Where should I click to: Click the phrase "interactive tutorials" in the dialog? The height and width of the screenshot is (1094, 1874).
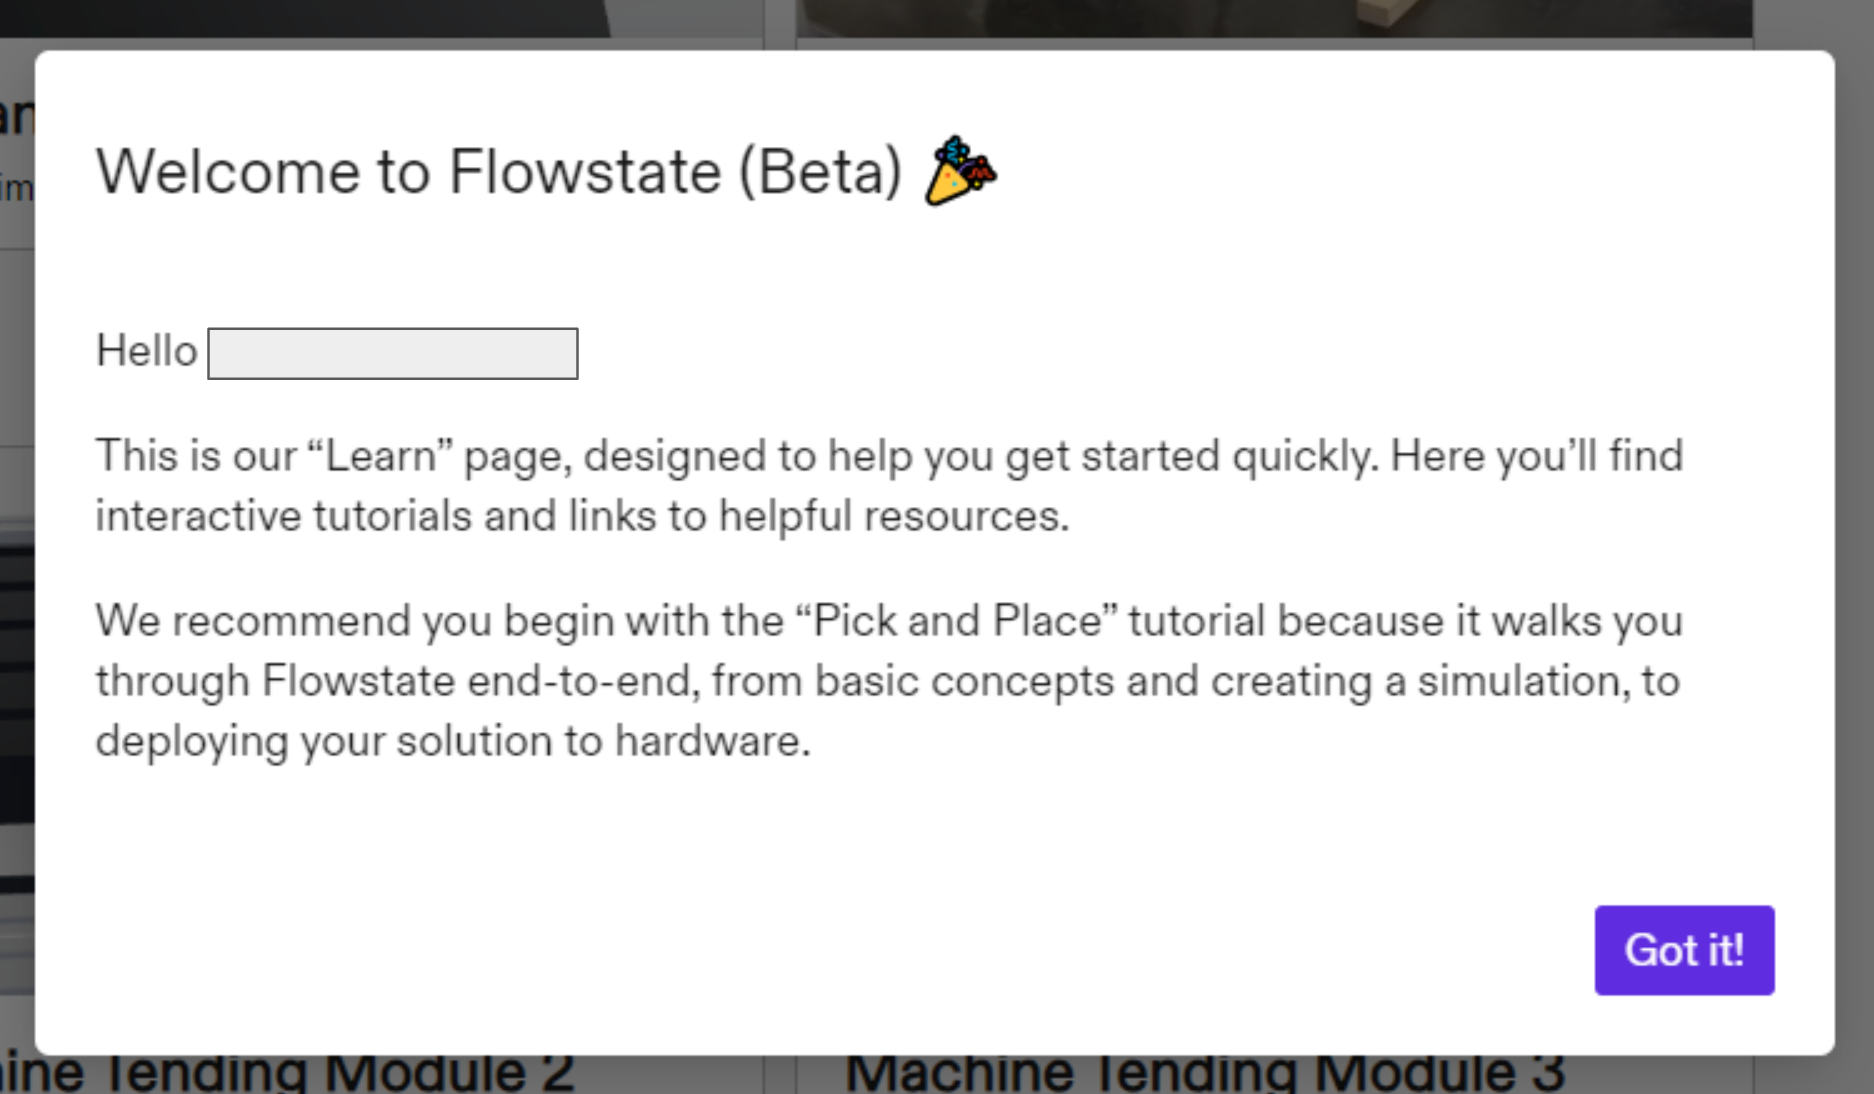coord(284,517)
